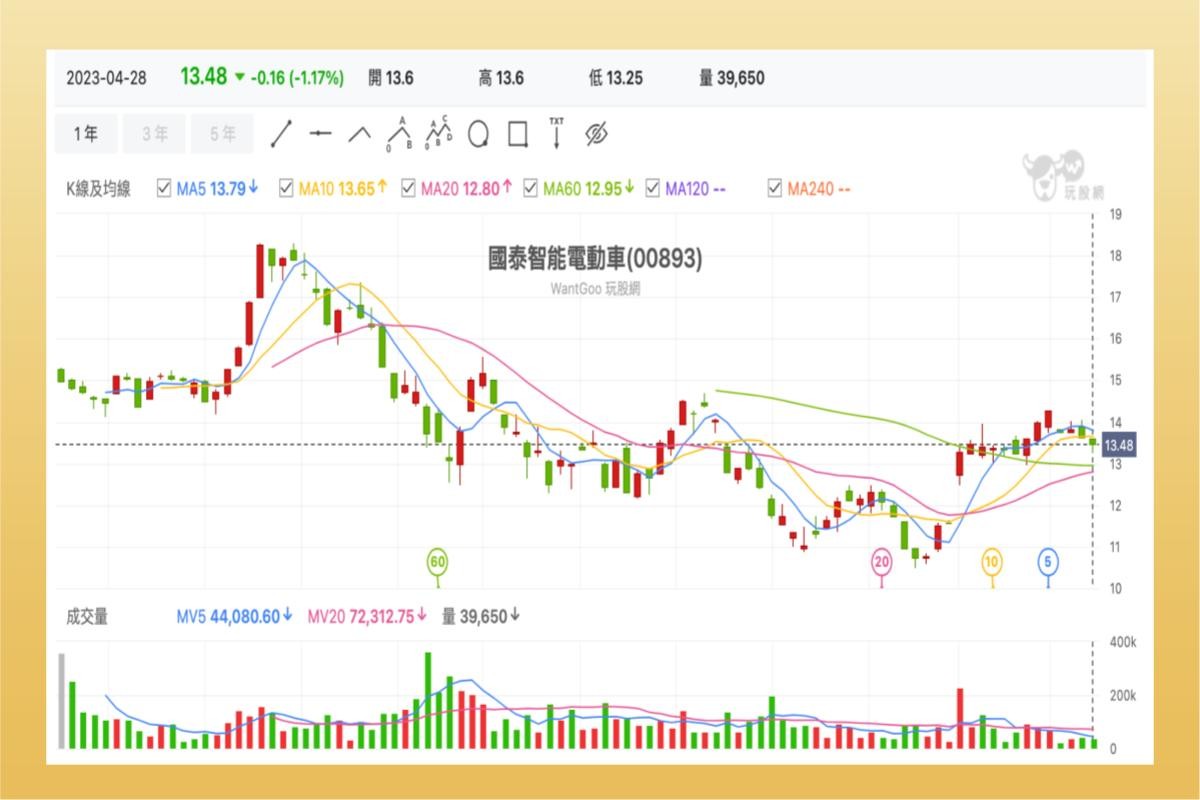Image resolution: width=1200 pixels, height=800 pixels.
Task: Select the trend line drawing tool
Action: pos(282,131)
